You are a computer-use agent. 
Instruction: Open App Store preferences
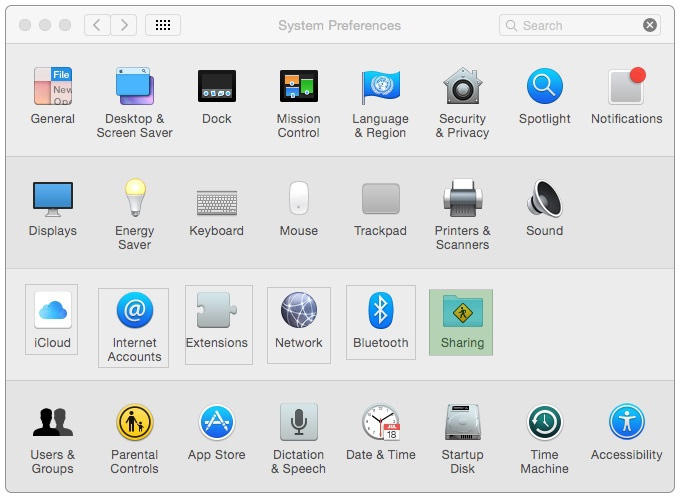[x=217, y=432]
